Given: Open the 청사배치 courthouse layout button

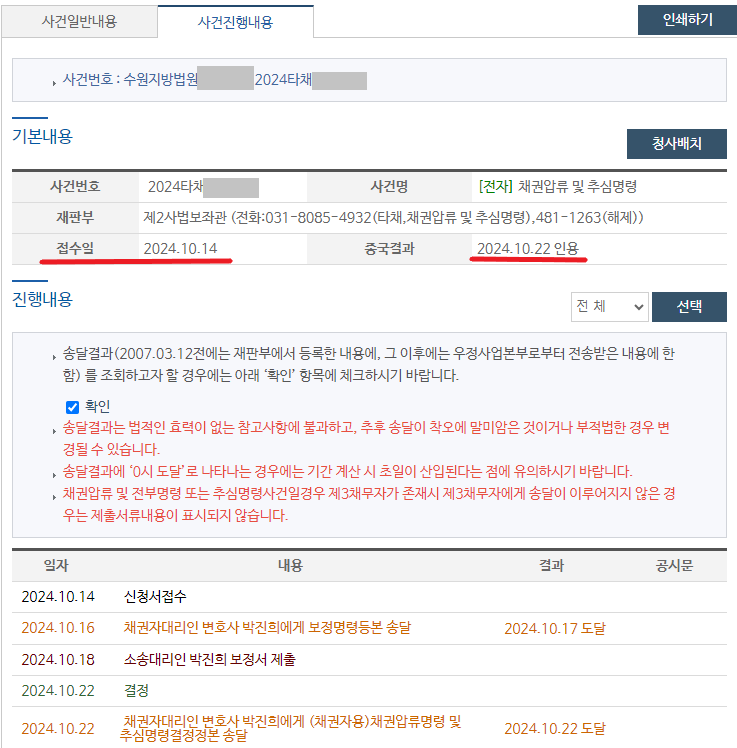Looking at the screenshot, I should click(x=676, y=144).
